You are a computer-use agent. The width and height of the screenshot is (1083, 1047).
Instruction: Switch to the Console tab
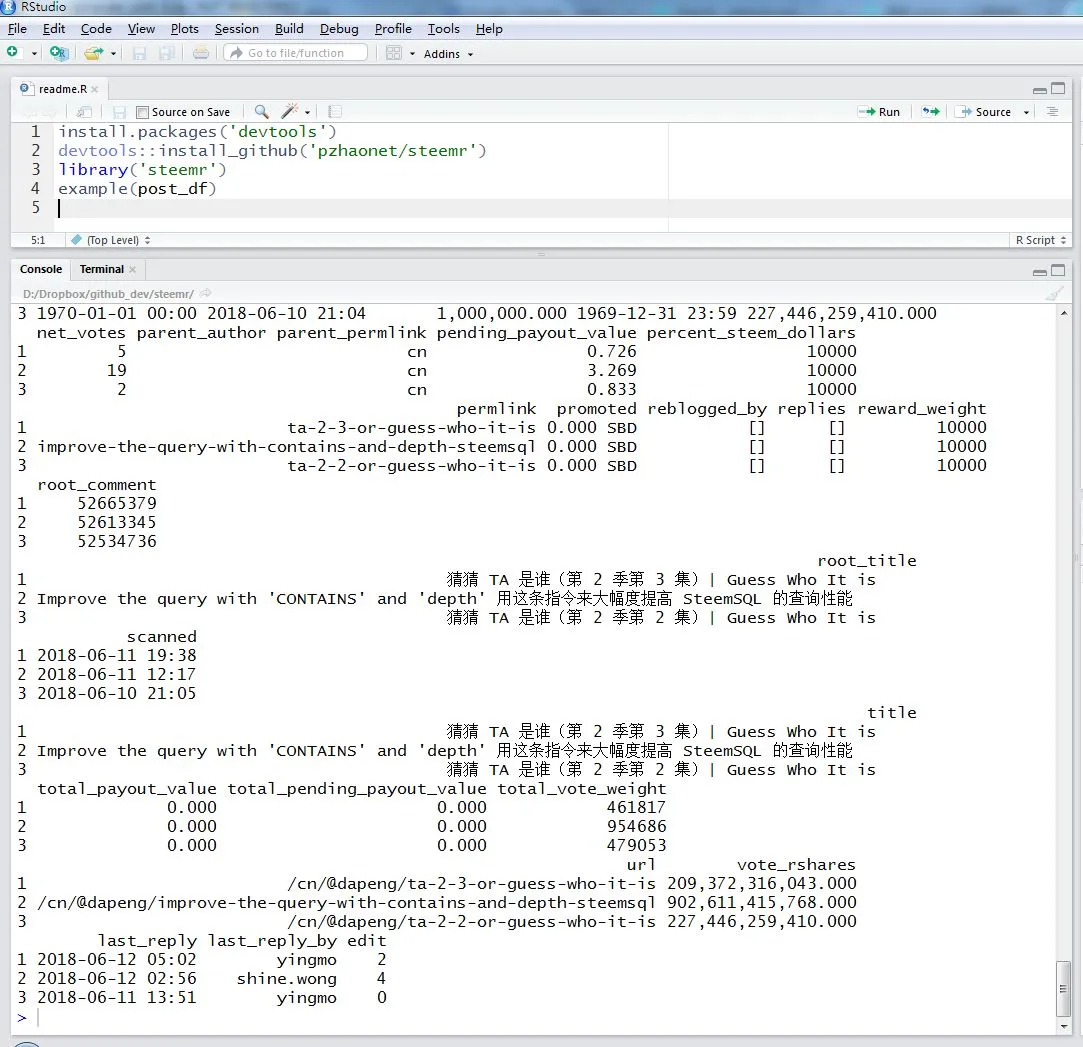pyautogui.click(x=41, y=269)
